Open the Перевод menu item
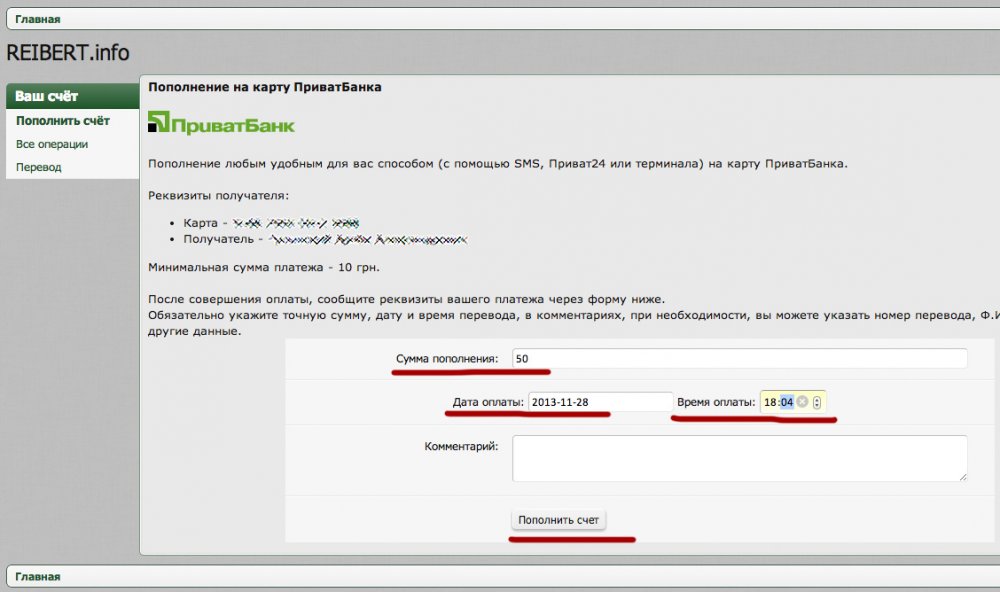 coord(38,167)
